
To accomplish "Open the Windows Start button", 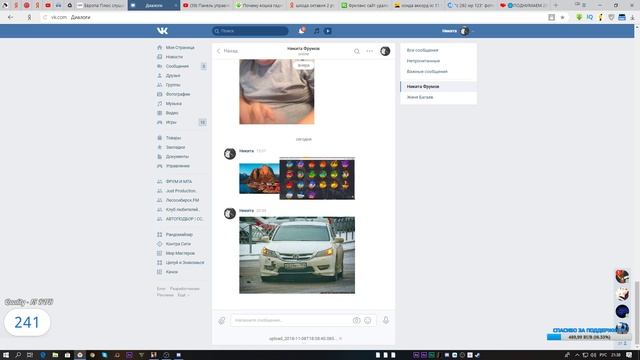I will pos(6,355).
